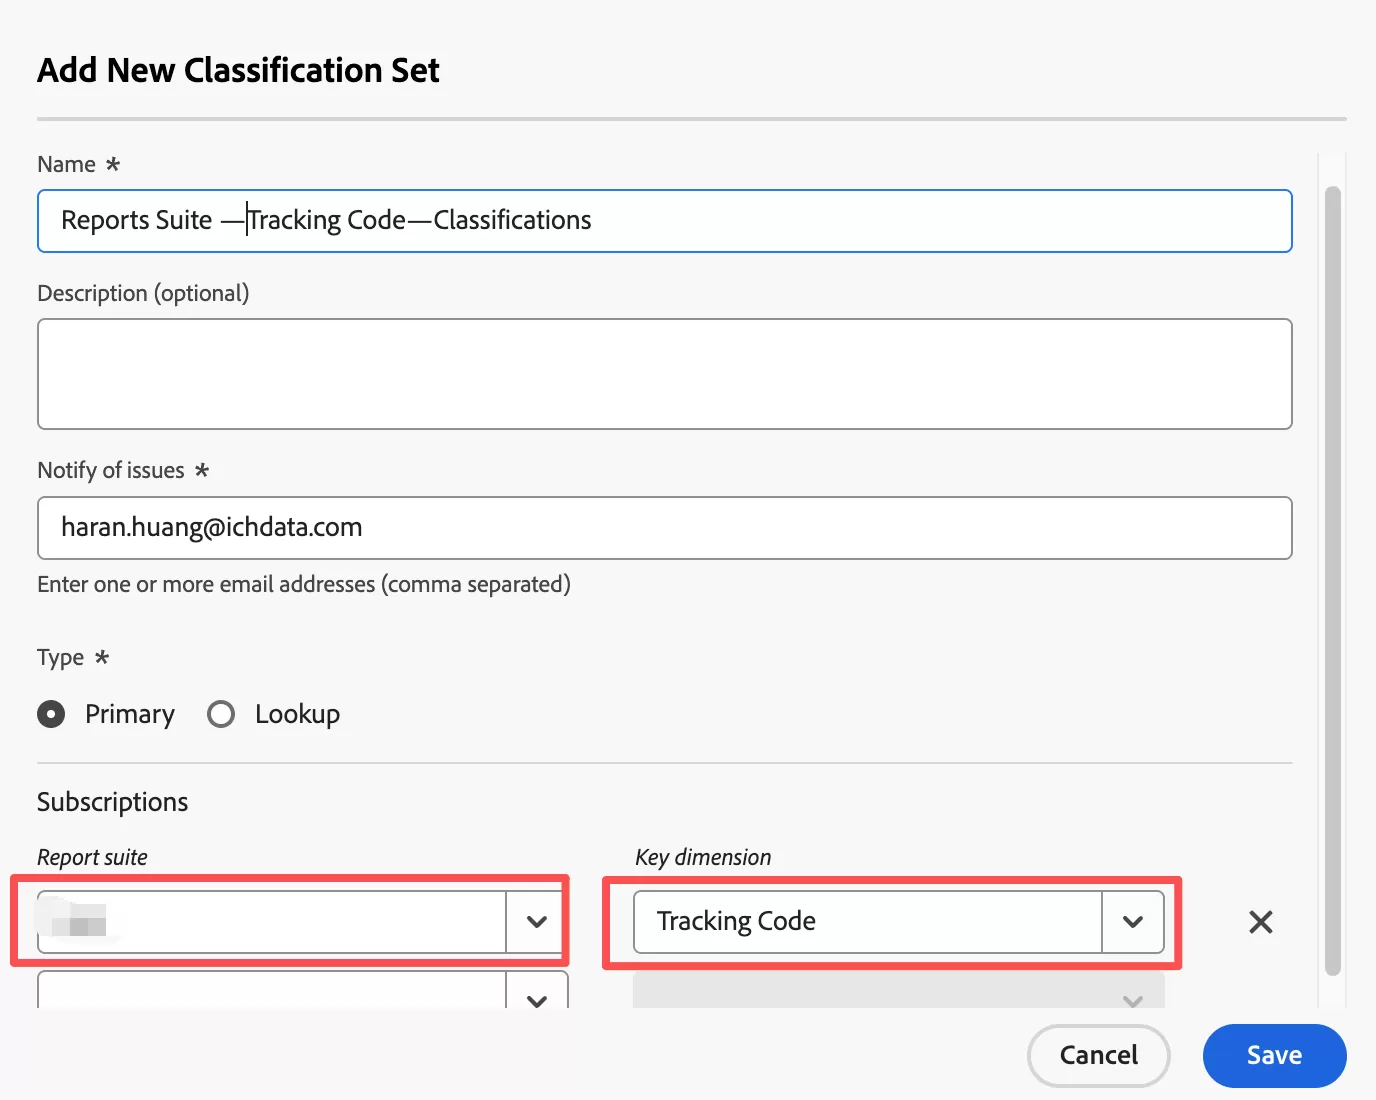Focus the Notify of issues email field

point(664,528)
